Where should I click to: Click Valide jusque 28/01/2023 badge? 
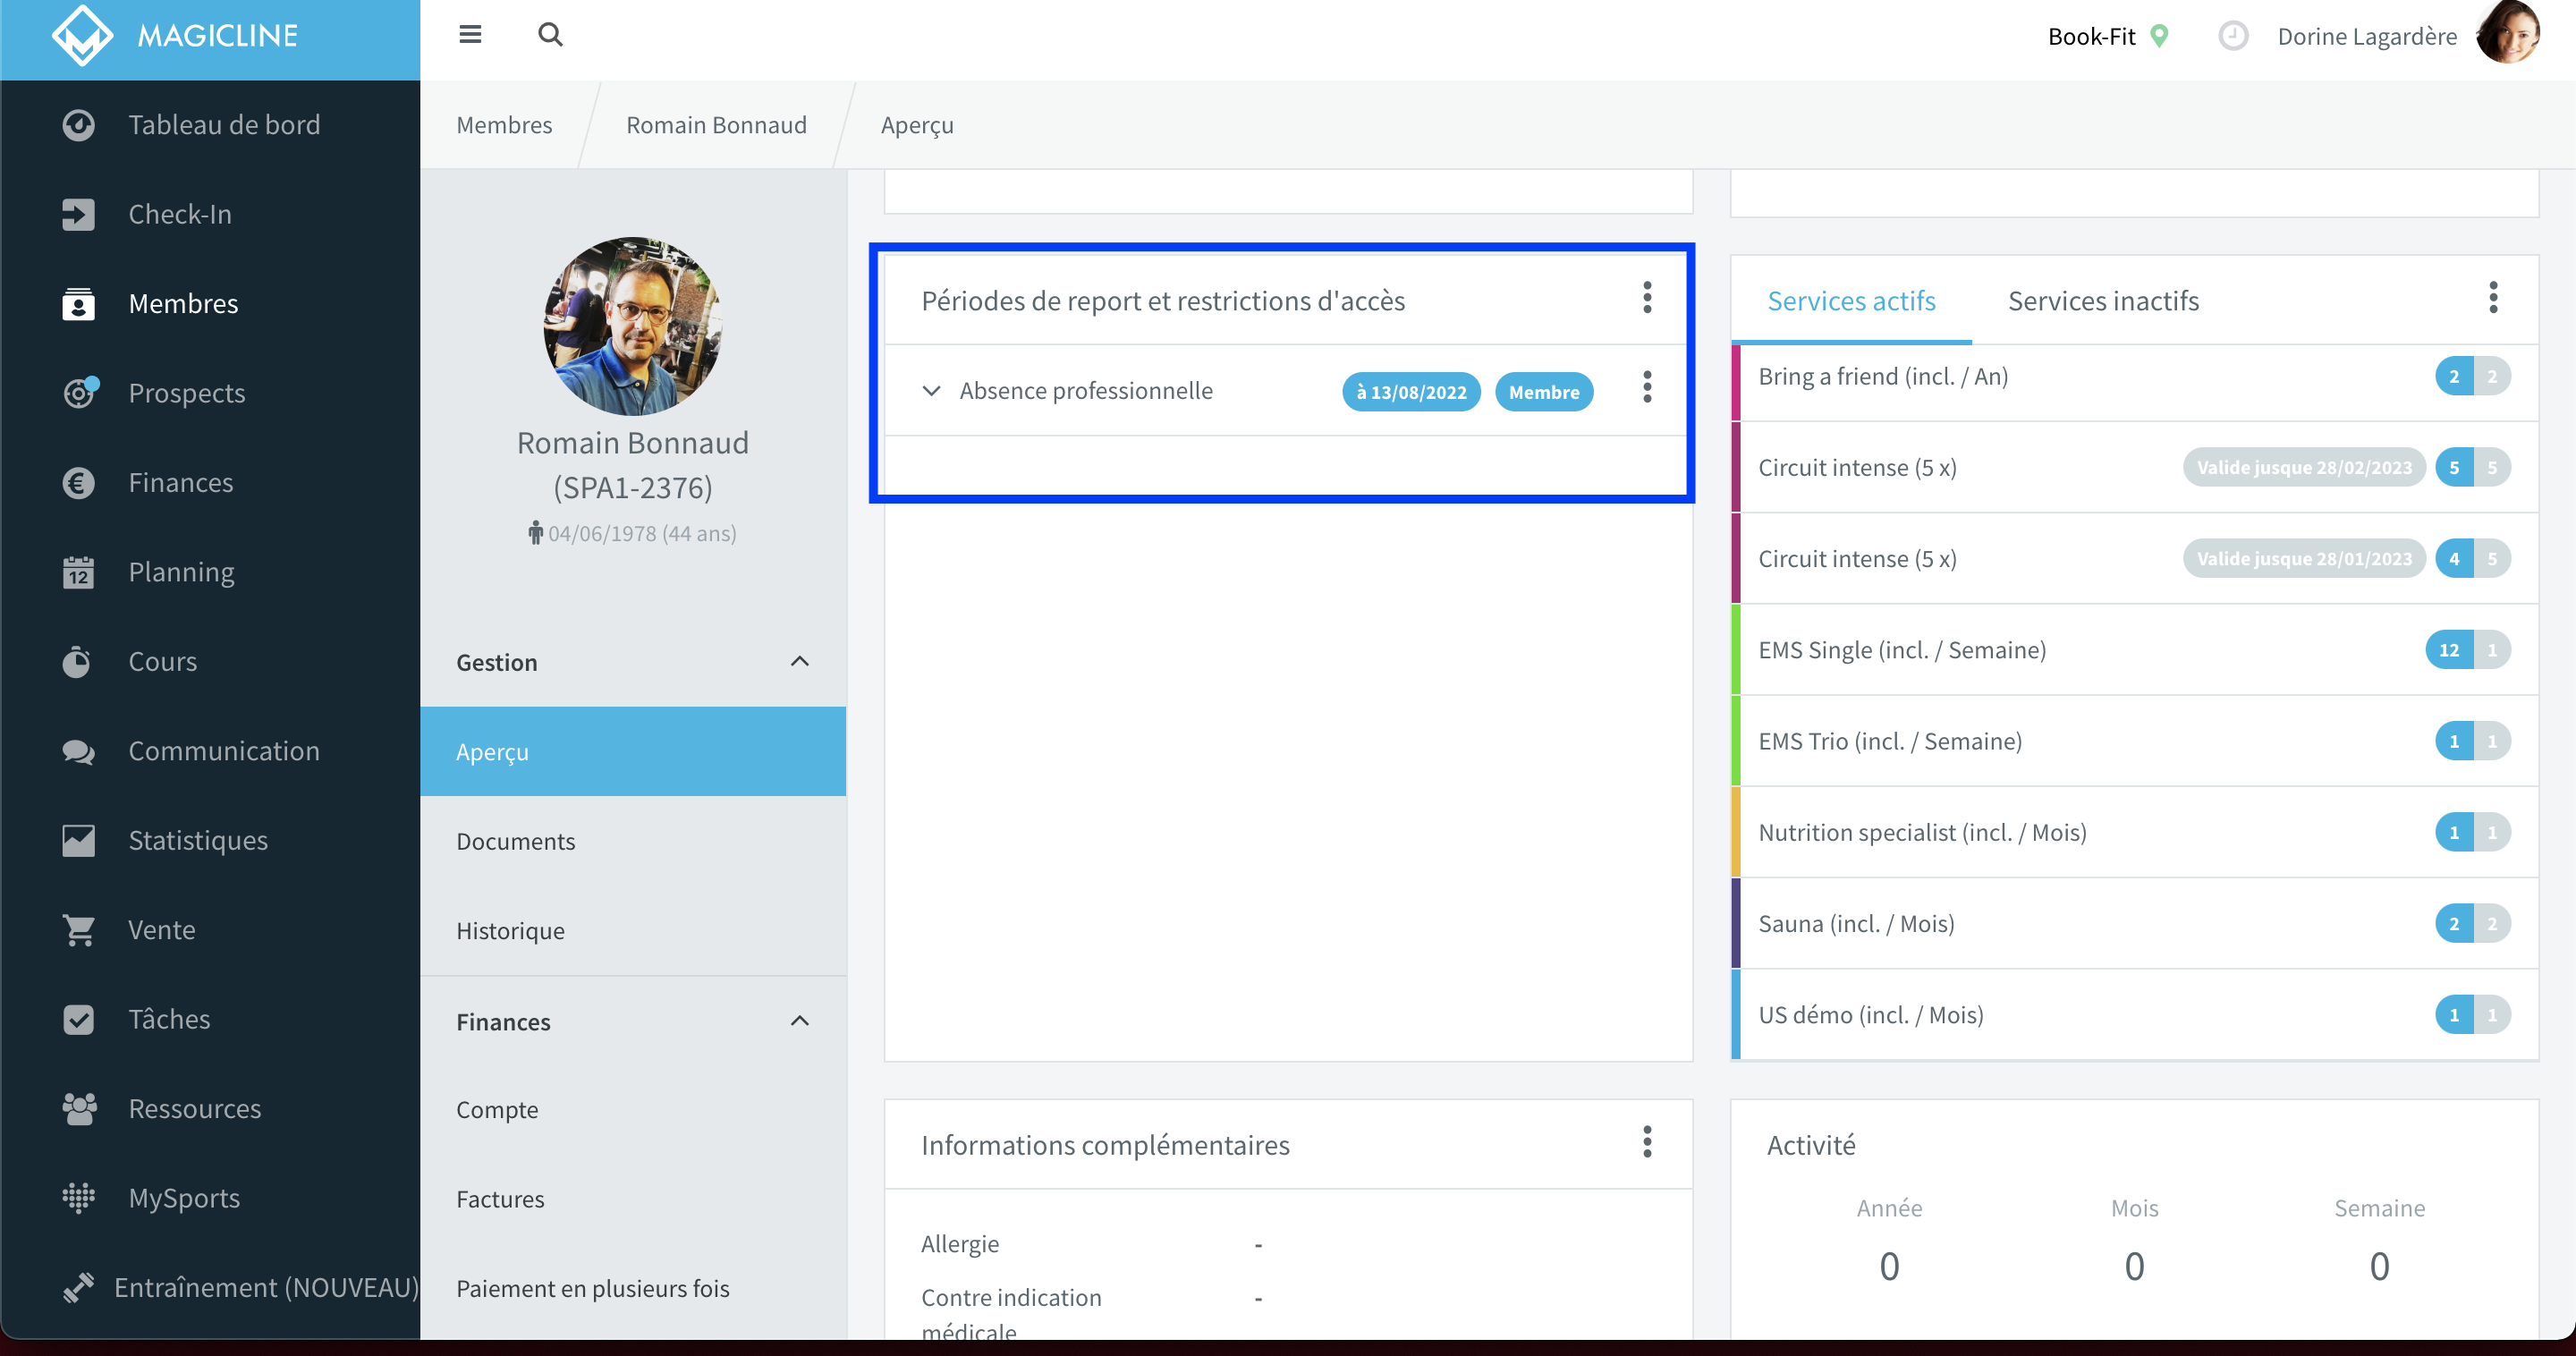click(x=2304, y=559)
